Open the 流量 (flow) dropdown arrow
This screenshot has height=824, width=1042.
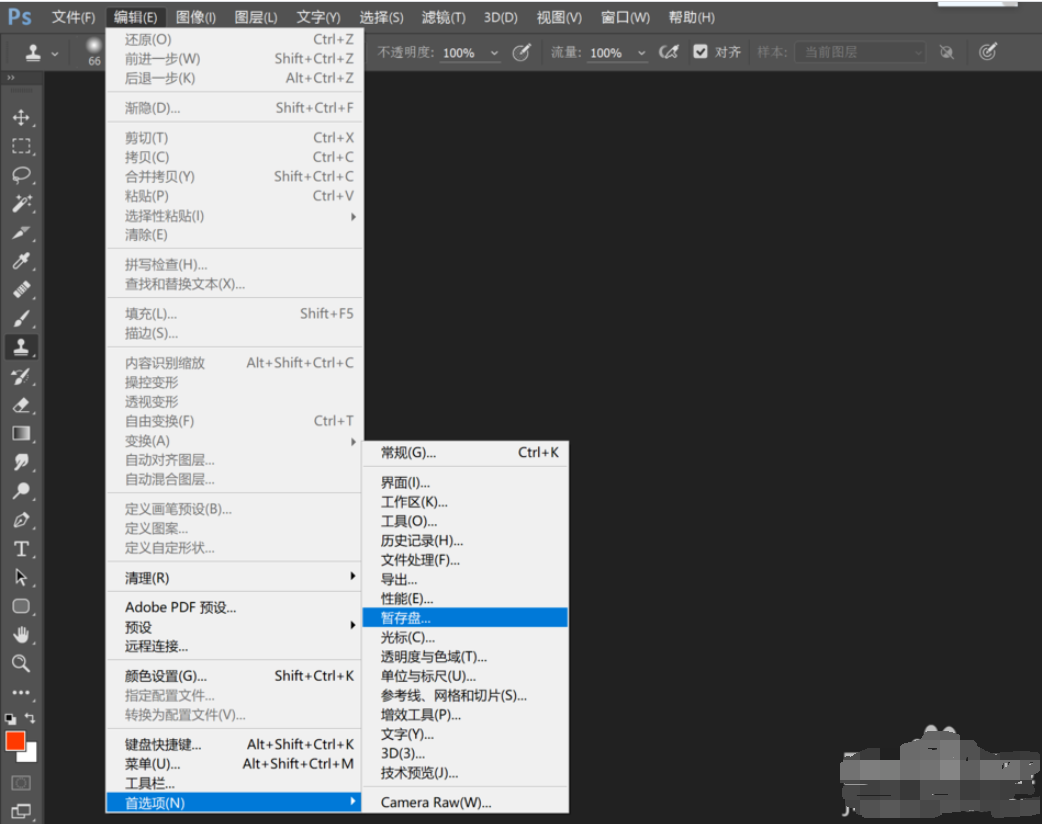(x=641, y=53)
